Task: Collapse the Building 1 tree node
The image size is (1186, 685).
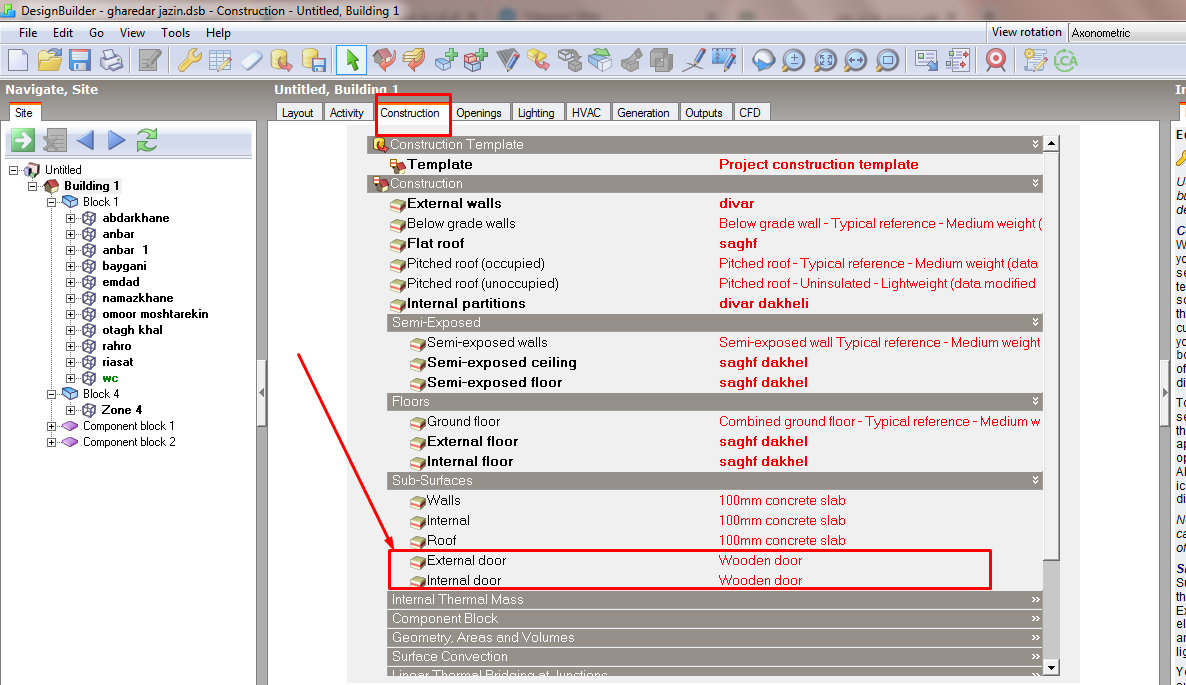Action: pos(33,186)
